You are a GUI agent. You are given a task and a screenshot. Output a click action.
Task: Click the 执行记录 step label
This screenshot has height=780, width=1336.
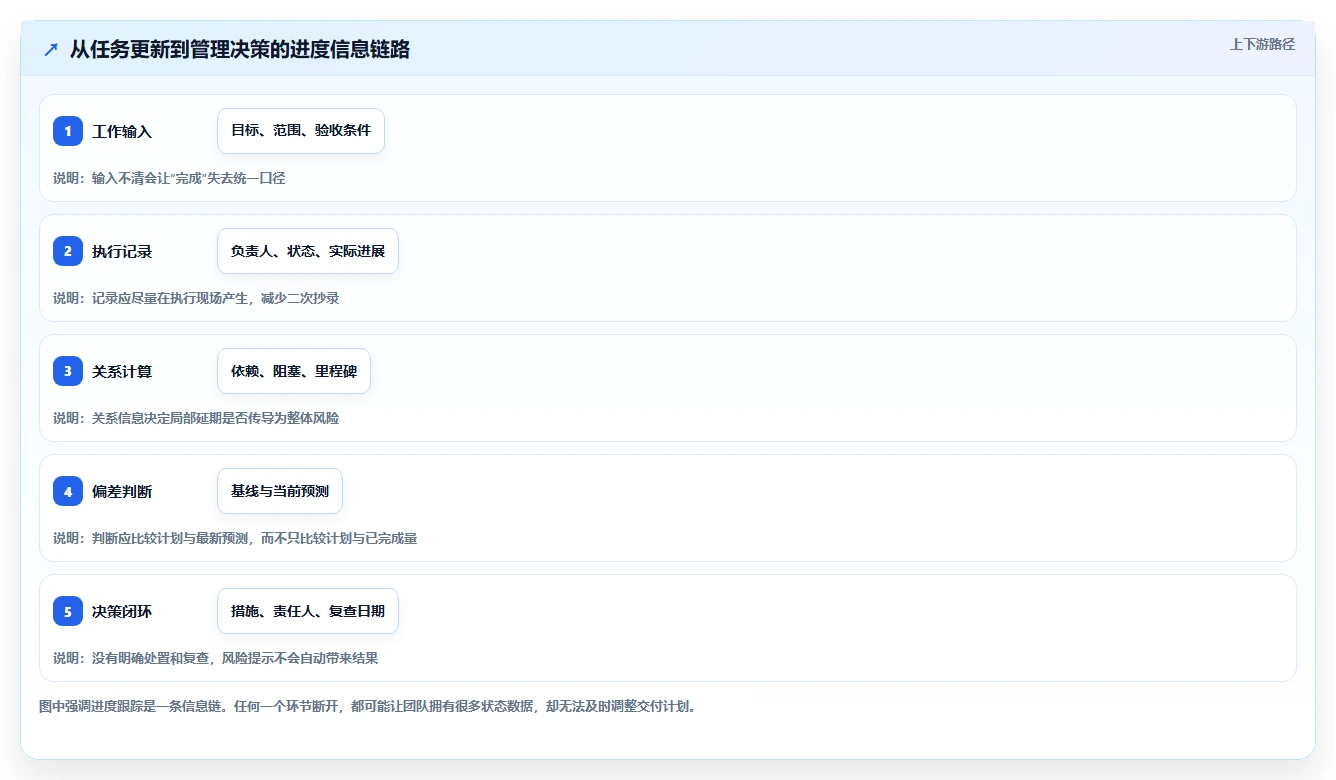[122, 251]
